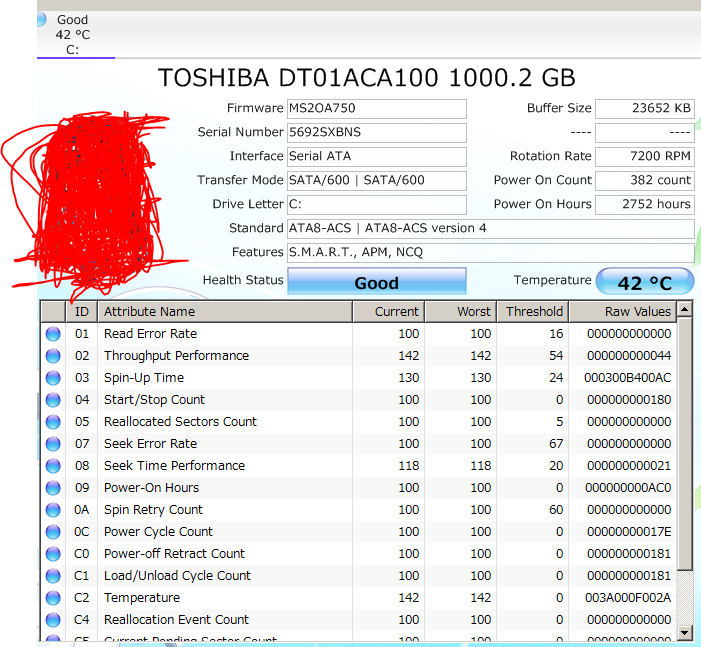Click the 42 °C temperature button
The height and width of the screenshot is (647, 701).
tap(645, 281)
